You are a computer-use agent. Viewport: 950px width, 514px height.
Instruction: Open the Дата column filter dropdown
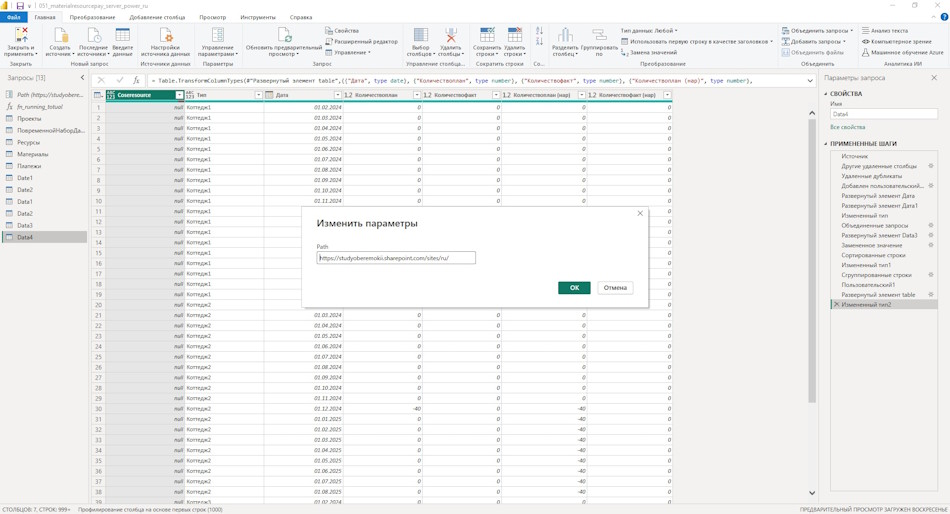pyautogui.click(x=338, y=95)
